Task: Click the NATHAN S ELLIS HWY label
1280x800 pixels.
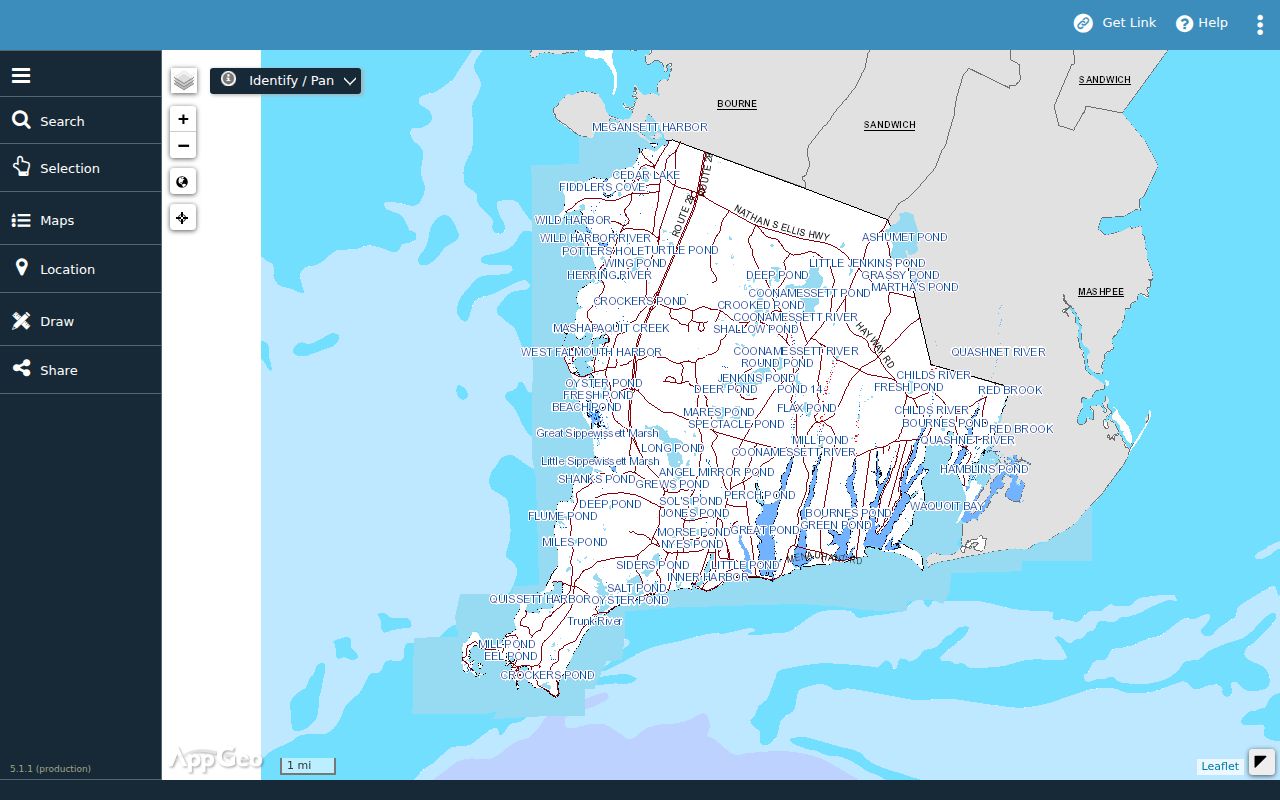Action: coord(782,223)
